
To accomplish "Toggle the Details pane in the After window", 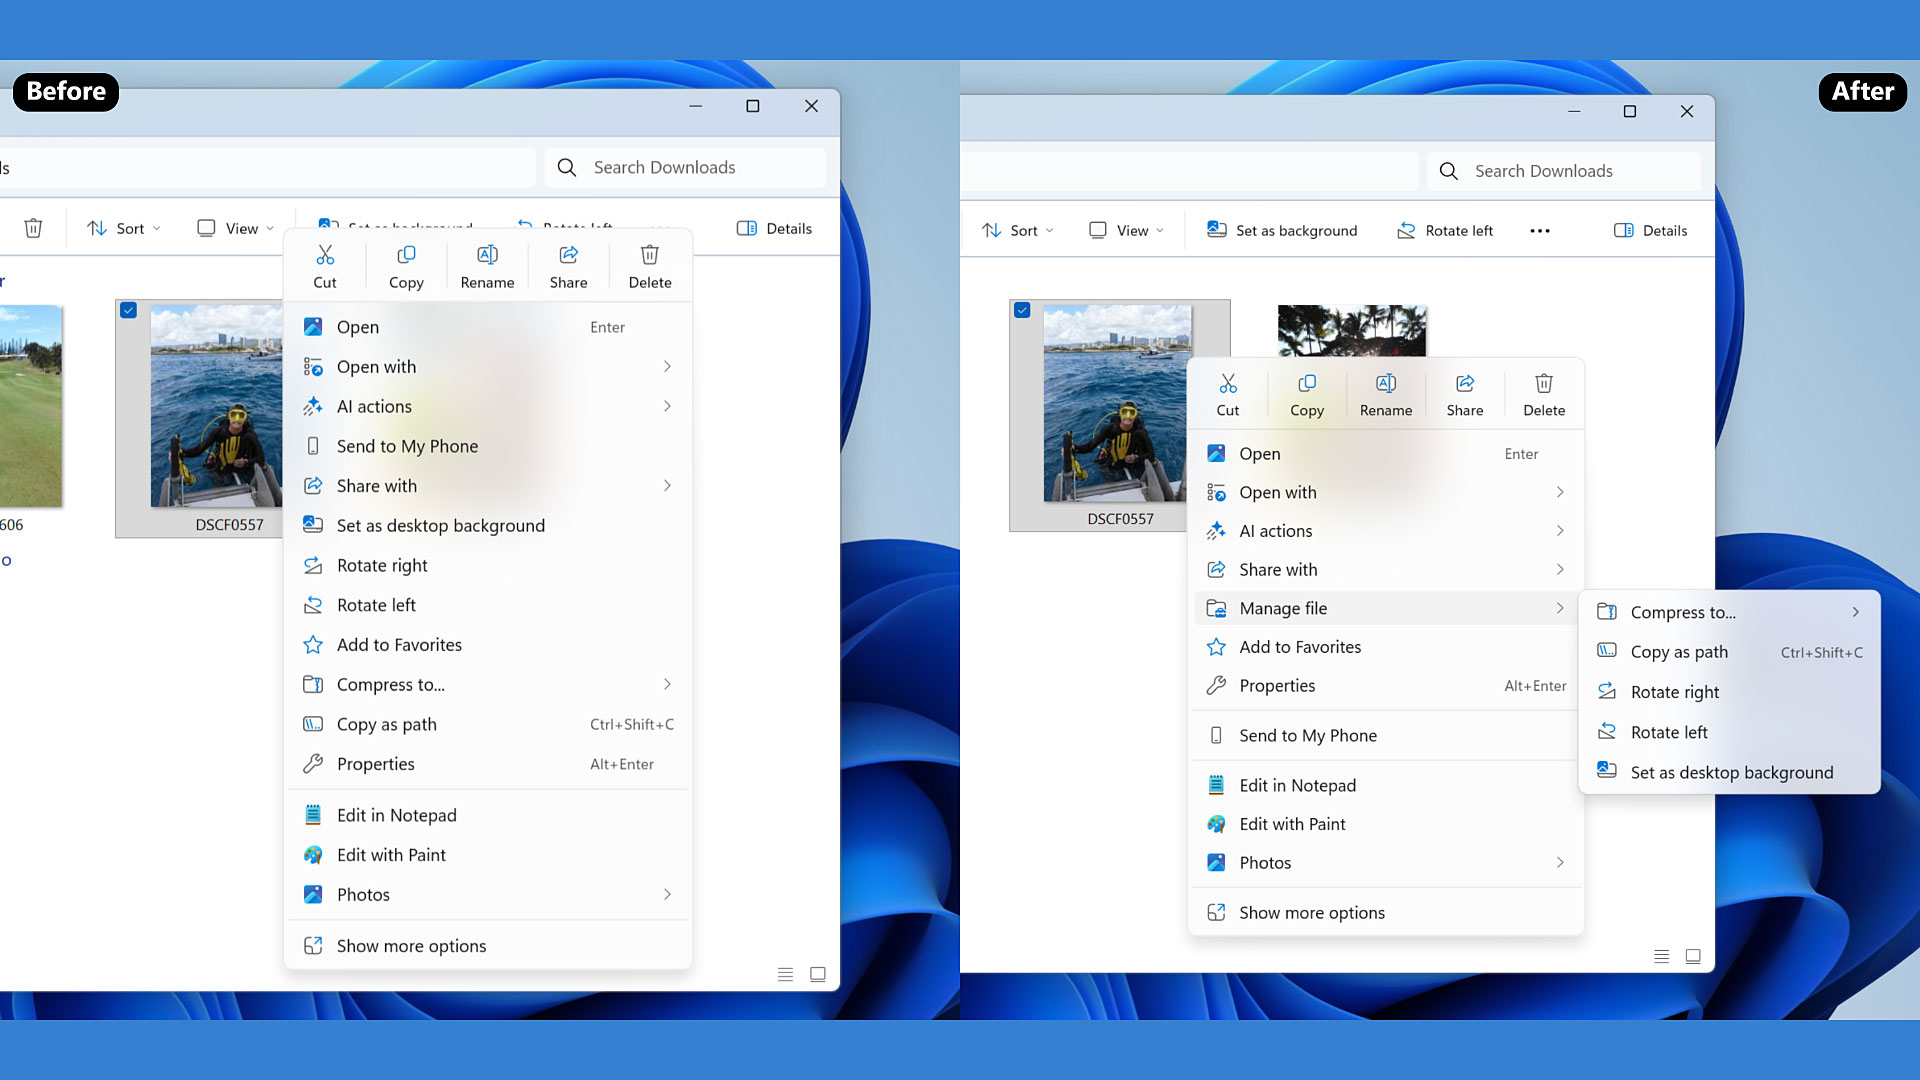I will pos(1651,231).
